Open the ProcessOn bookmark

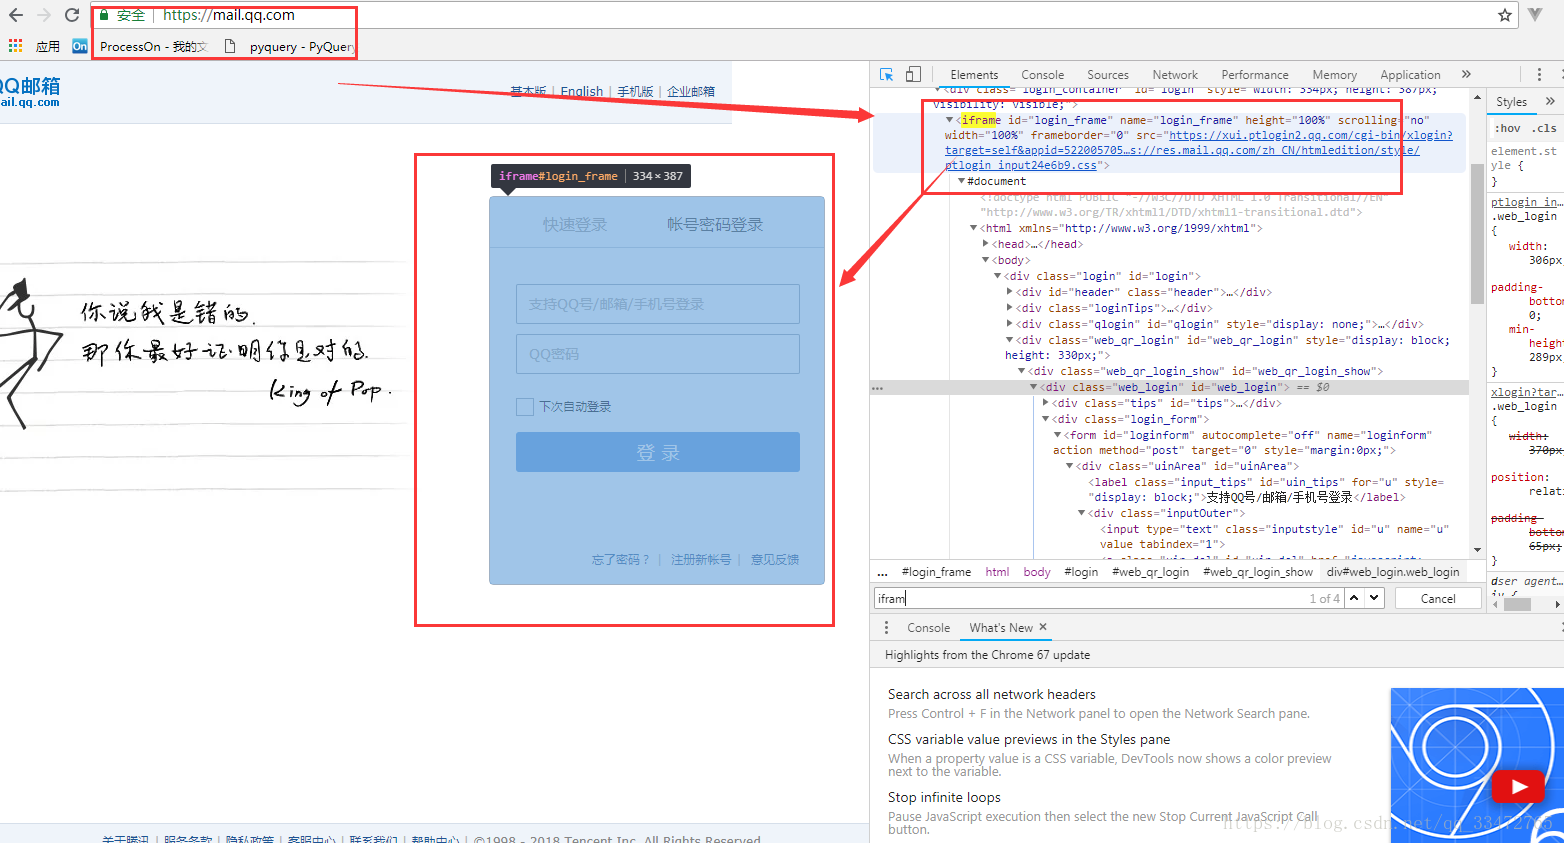[140, 46]
